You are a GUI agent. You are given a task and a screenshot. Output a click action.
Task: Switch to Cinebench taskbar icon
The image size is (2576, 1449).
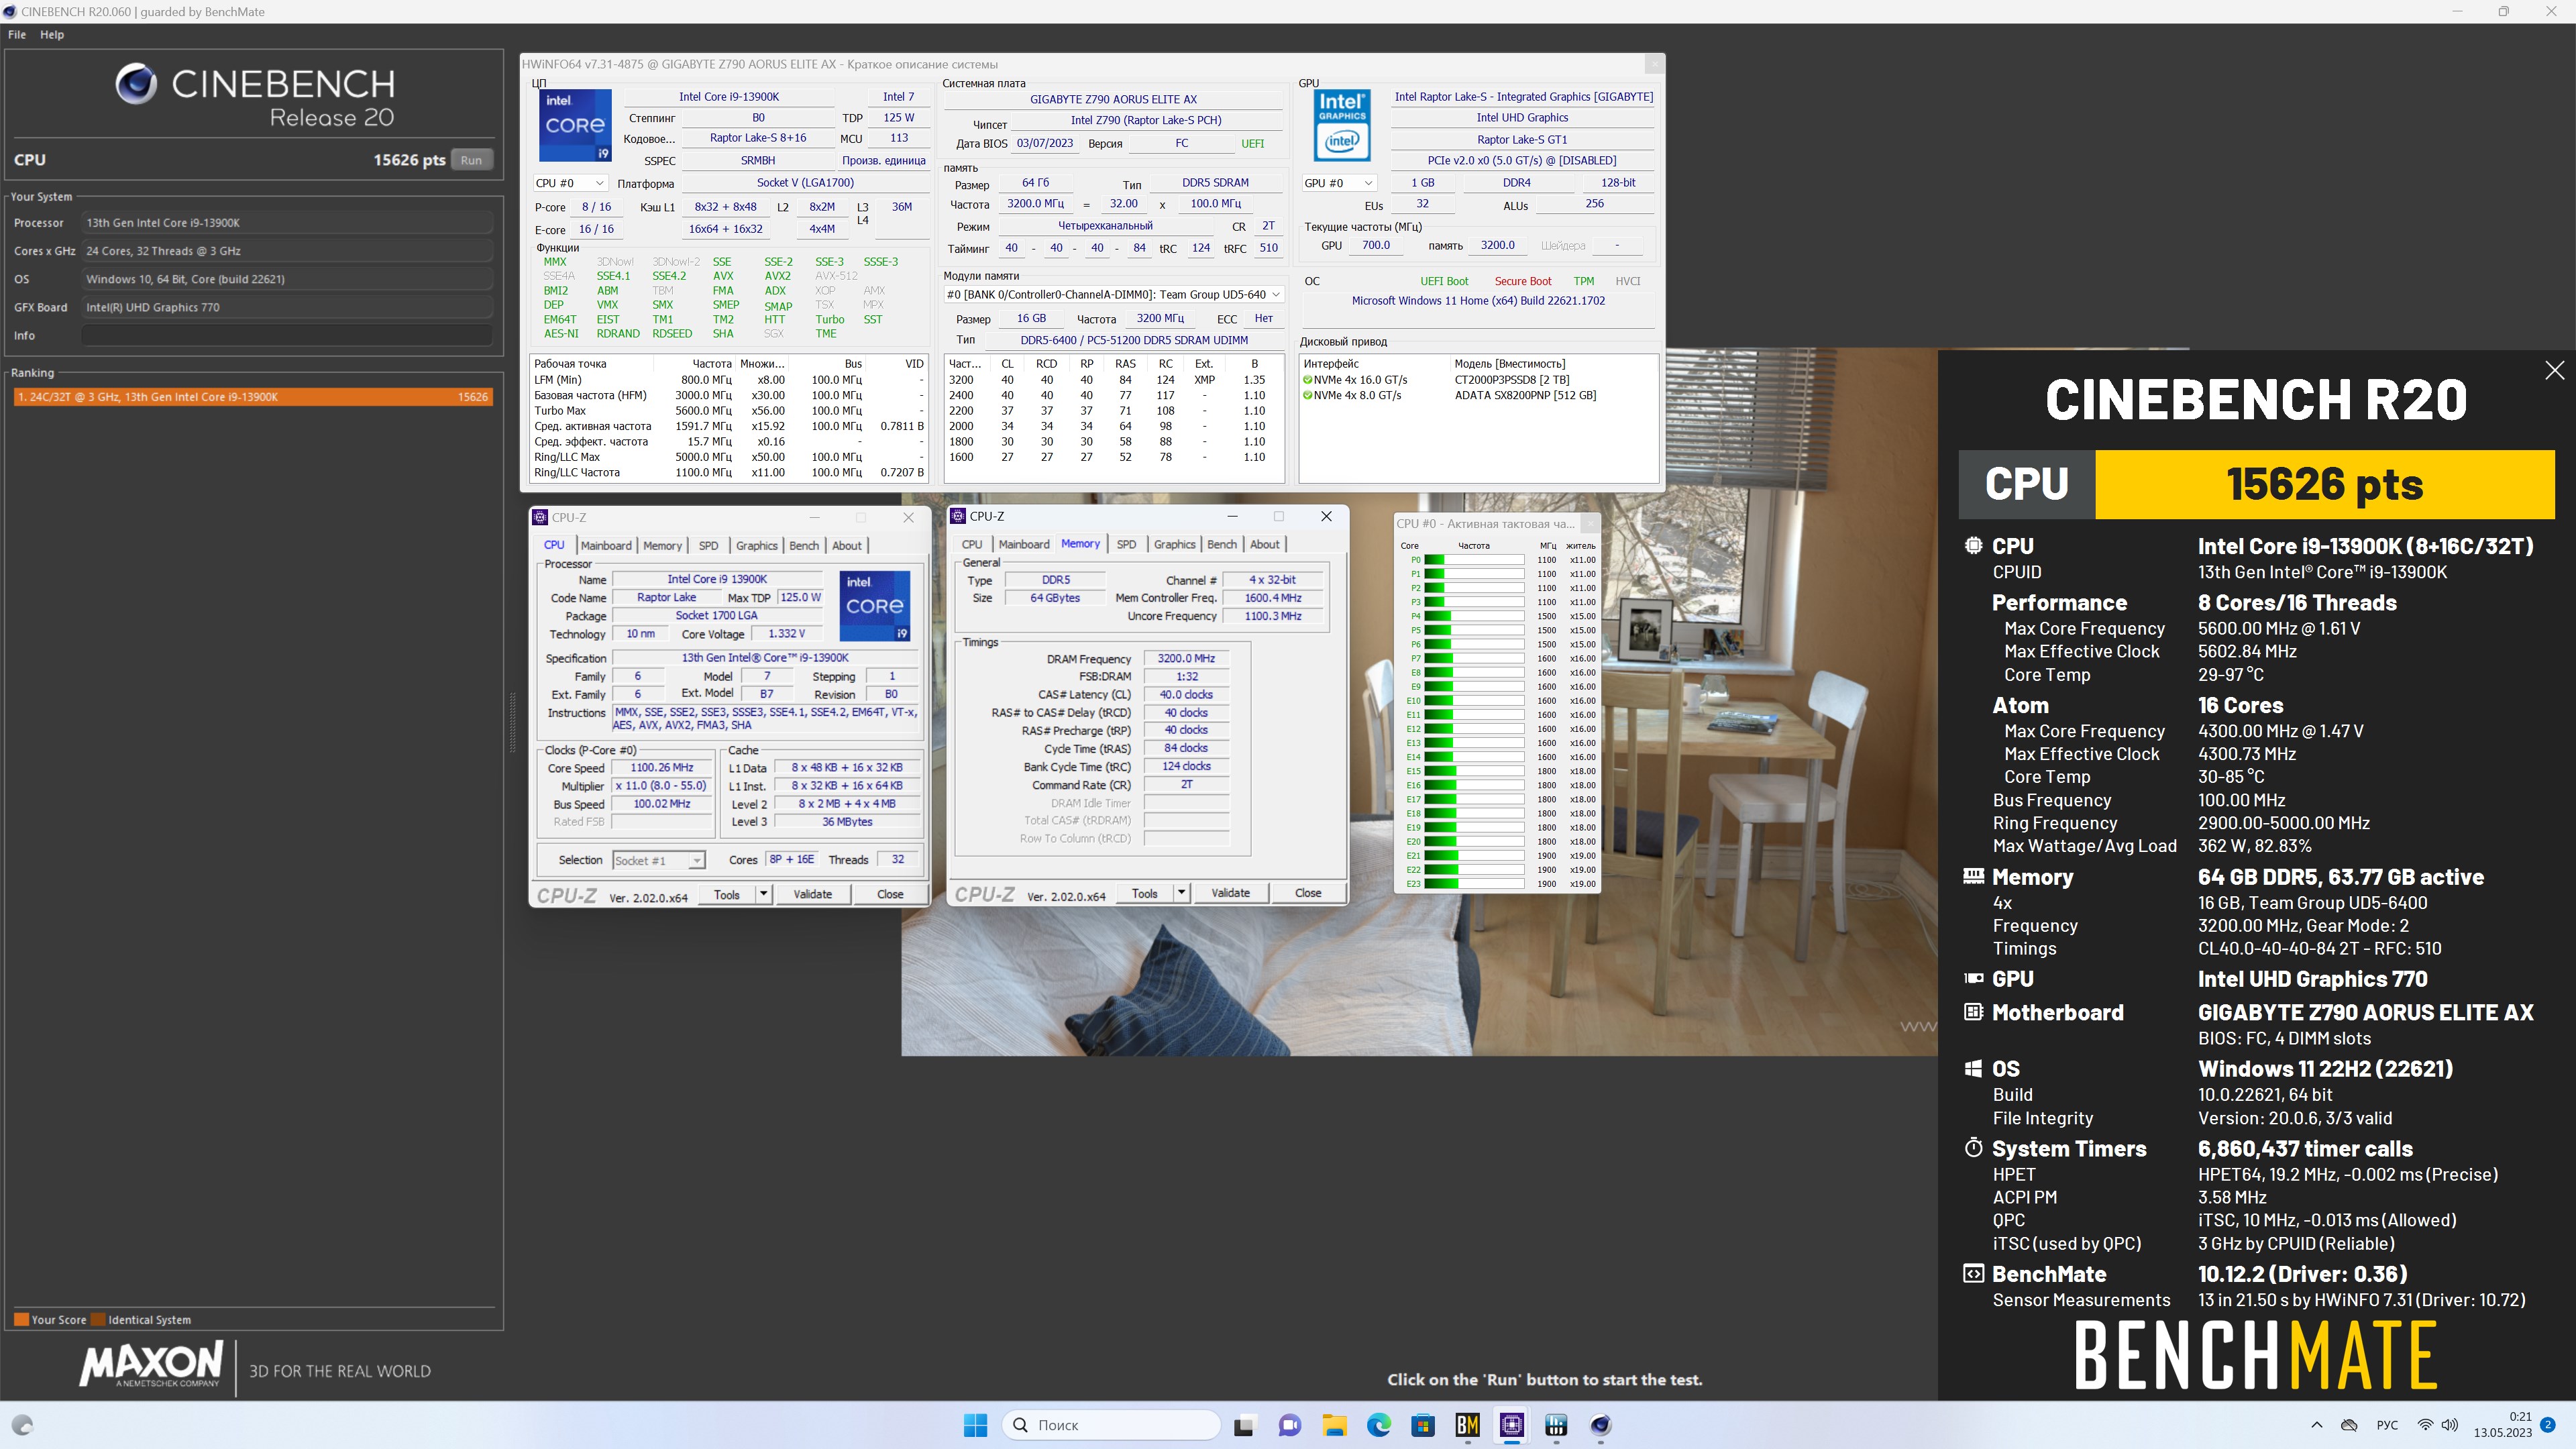click(x=1600, y=1425)
